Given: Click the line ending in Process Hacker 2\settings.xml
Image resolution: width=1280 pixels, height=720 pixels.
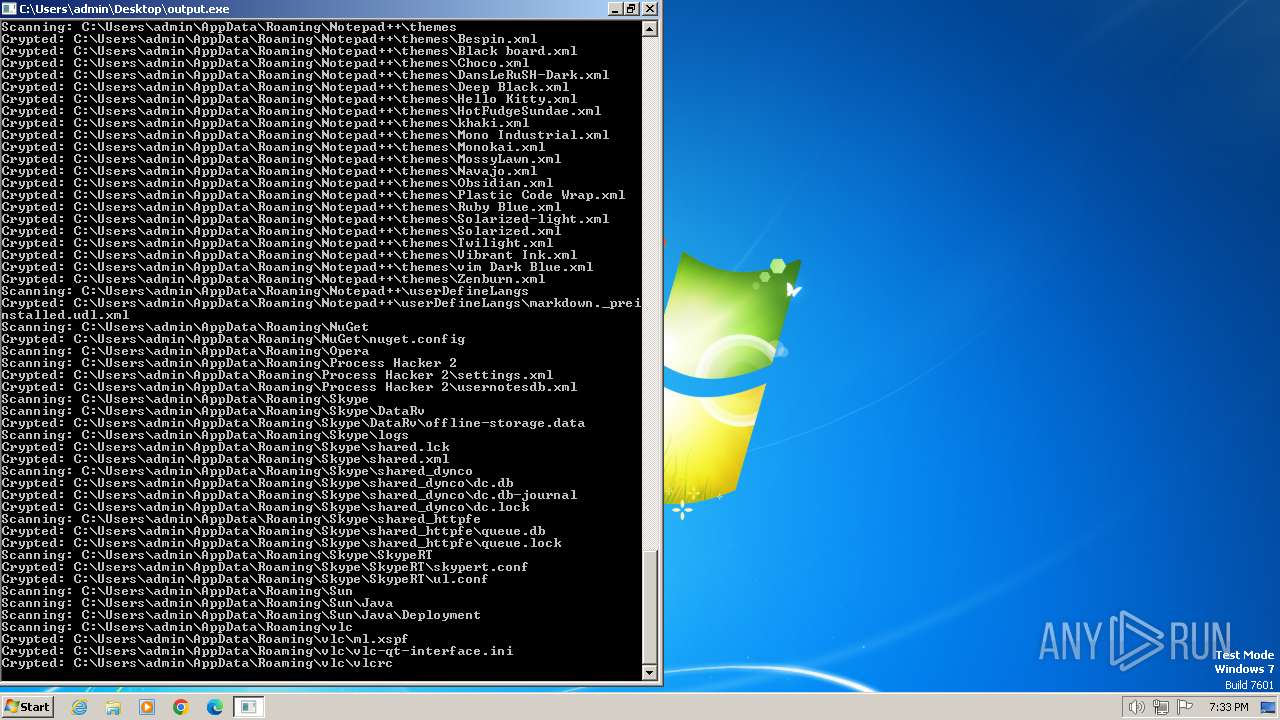Looking at the screenshot, I should tap(277, 375).
